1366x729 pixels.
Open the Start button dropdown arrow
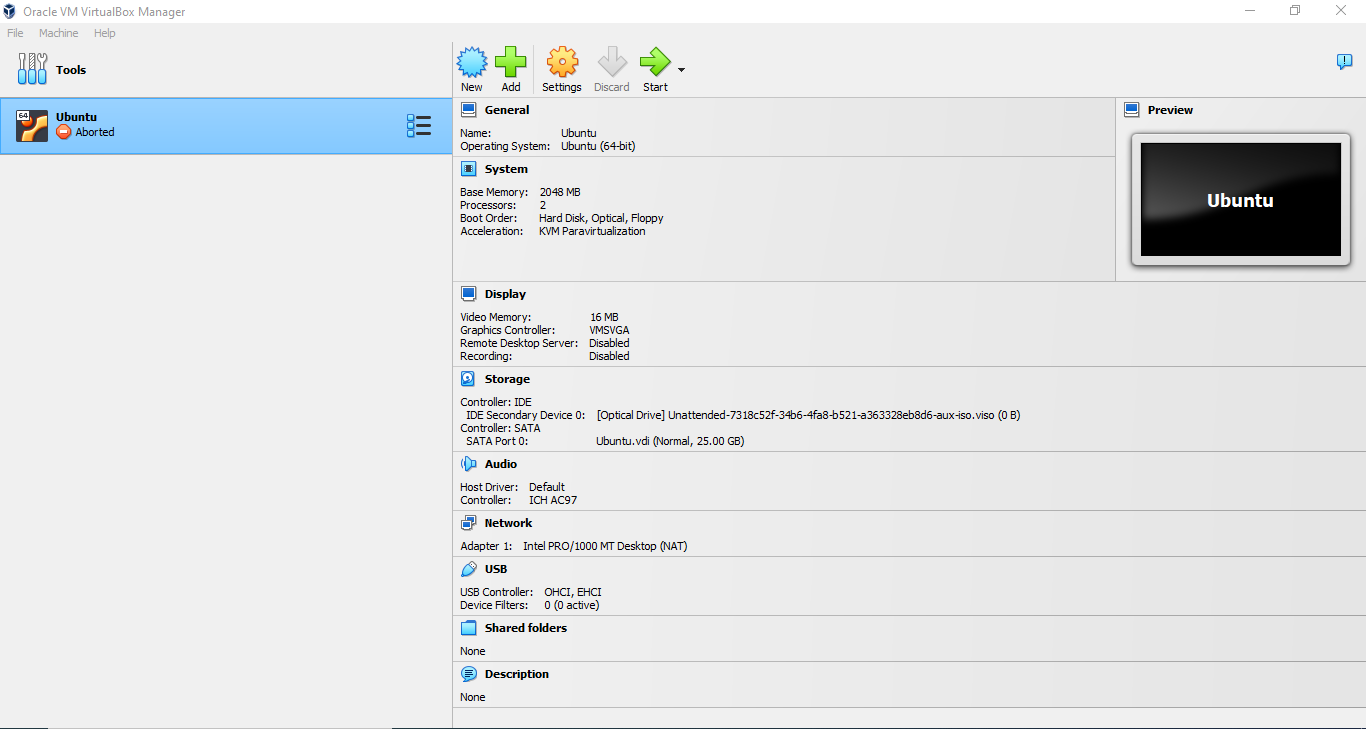(681, 70)
